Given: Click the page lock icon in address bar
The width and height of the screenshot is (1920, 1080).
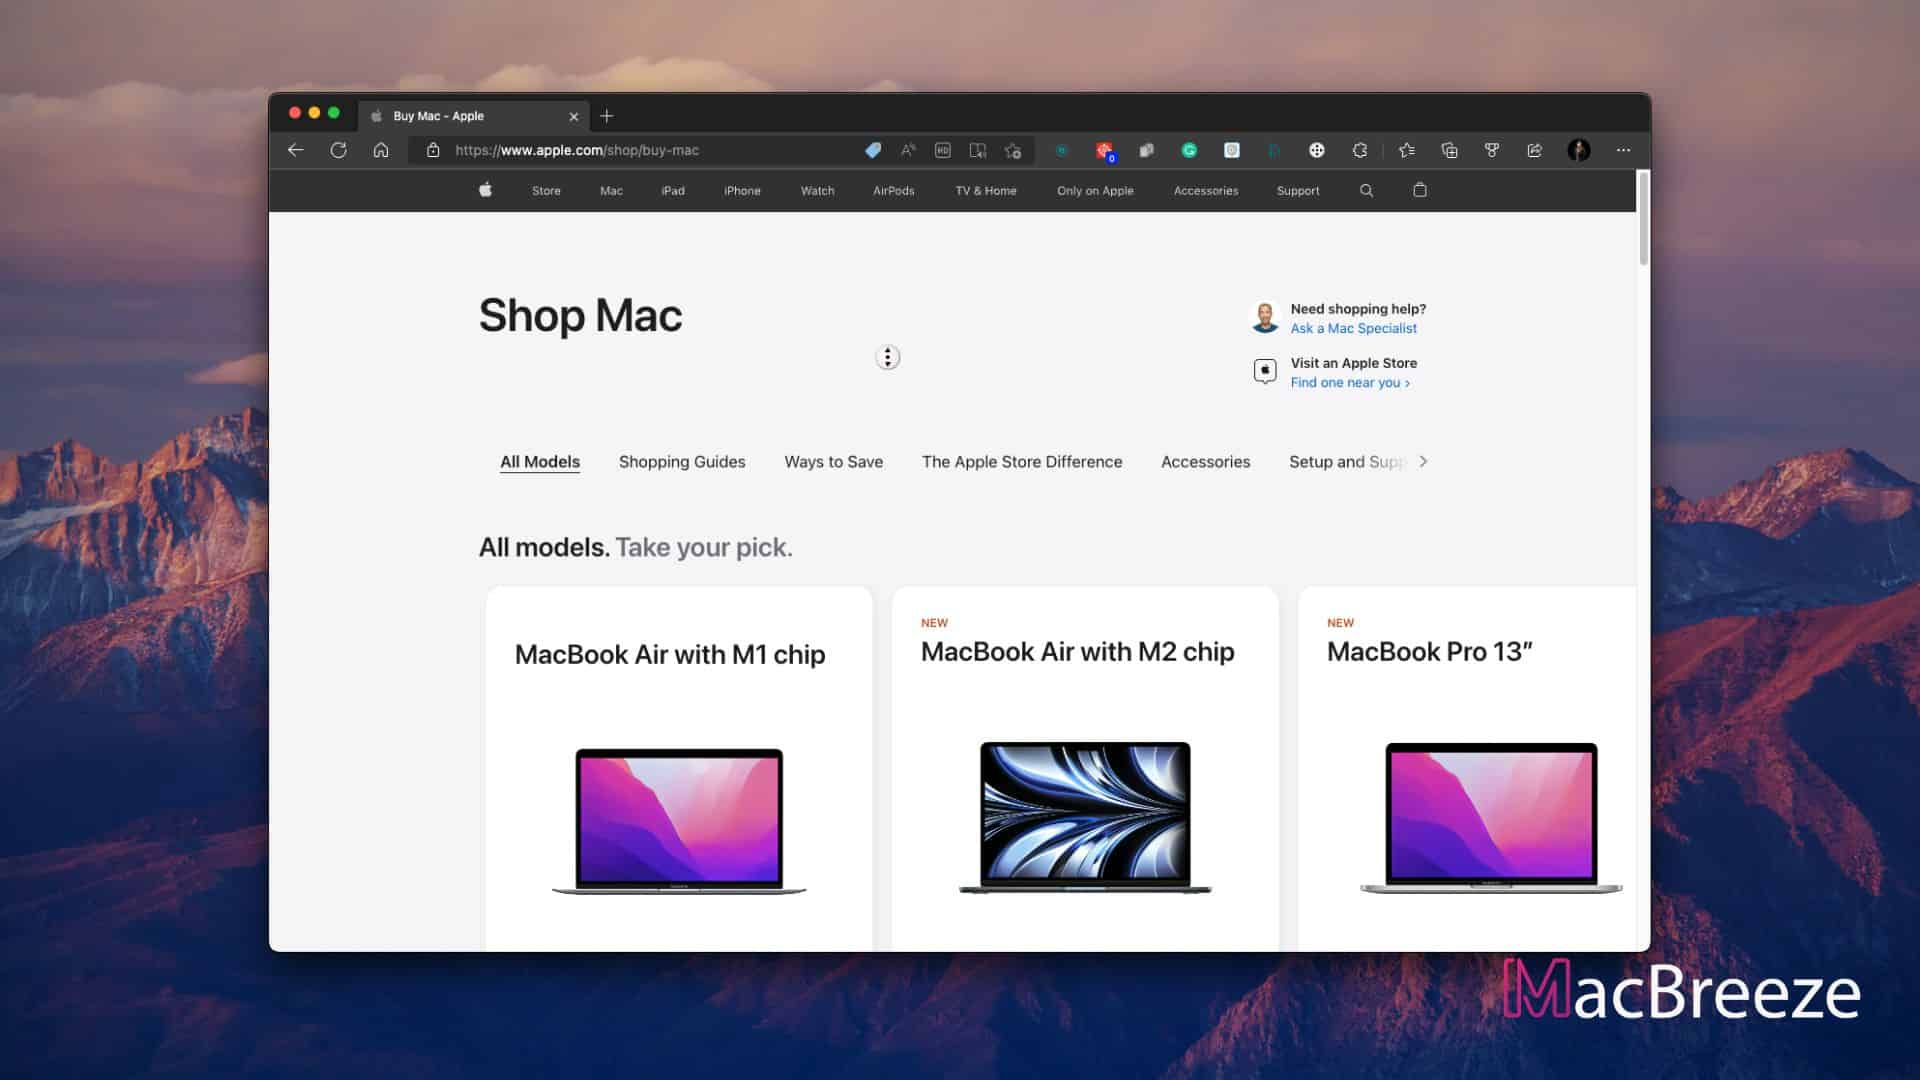Looking at the screenshot, I should (432, 150).
